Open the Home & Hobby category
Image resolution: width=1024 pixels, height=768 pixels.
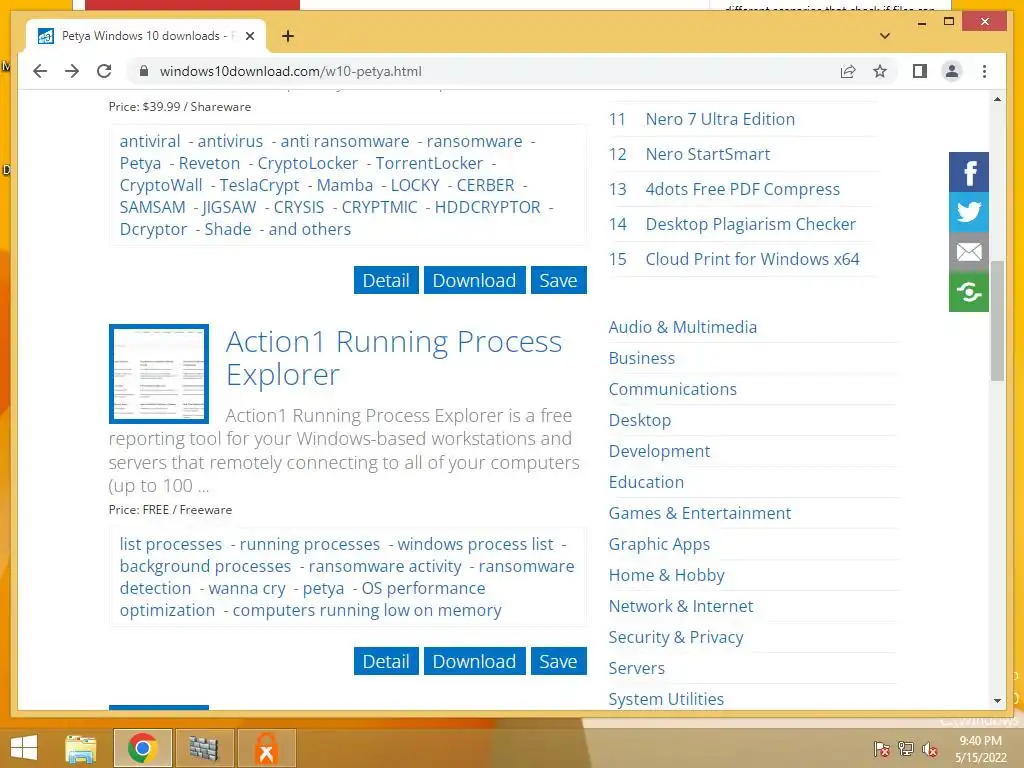point(666,575)
